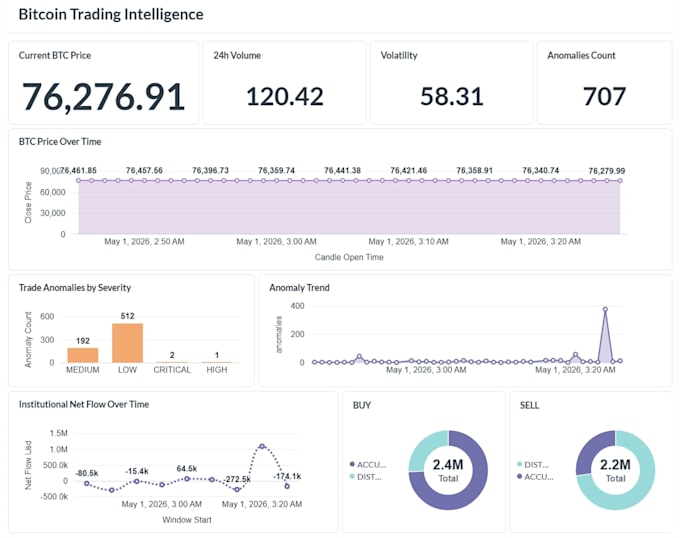The height and width of the screenshot is (538, 680).
Task: Click the 76,461.85 price data label
Action: [78, 170]
